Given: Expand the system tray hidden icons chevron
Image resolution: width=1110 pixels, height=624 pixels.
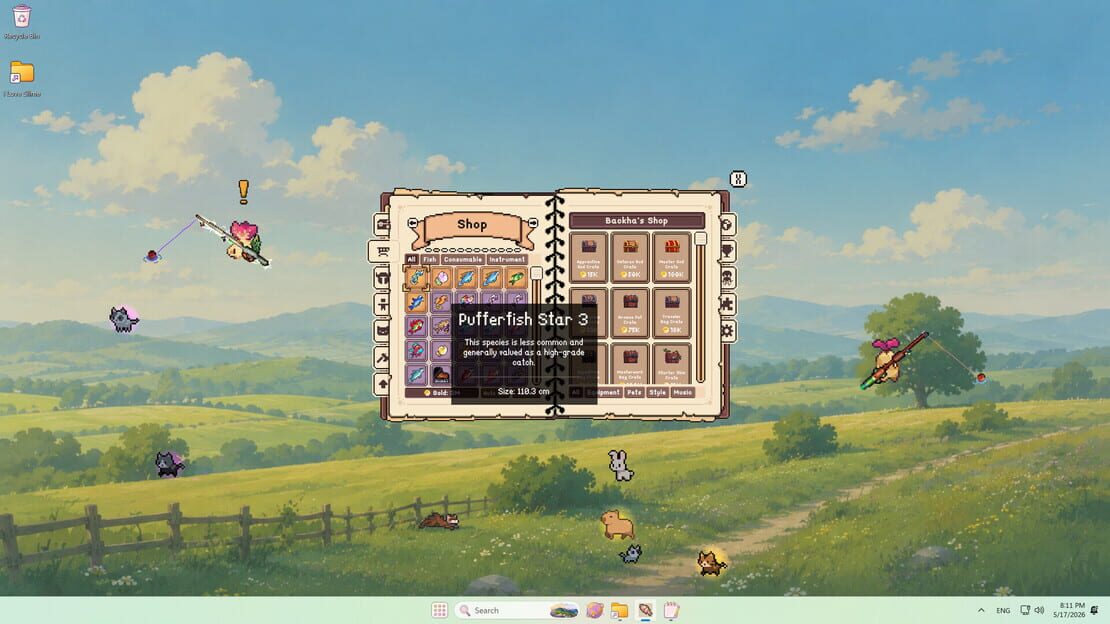Looking at the screenshot, I should [x=981, y=610].
